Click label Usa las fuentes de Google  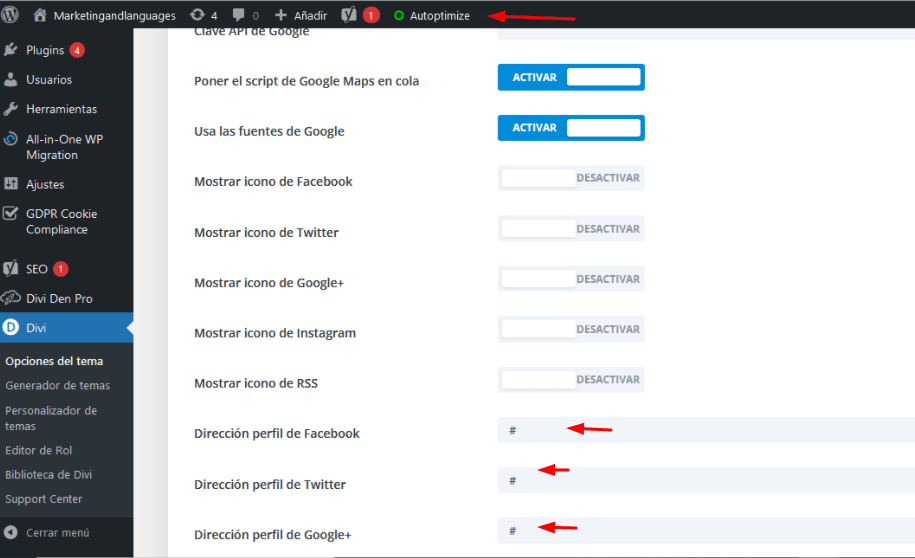(x=269, y=131)
